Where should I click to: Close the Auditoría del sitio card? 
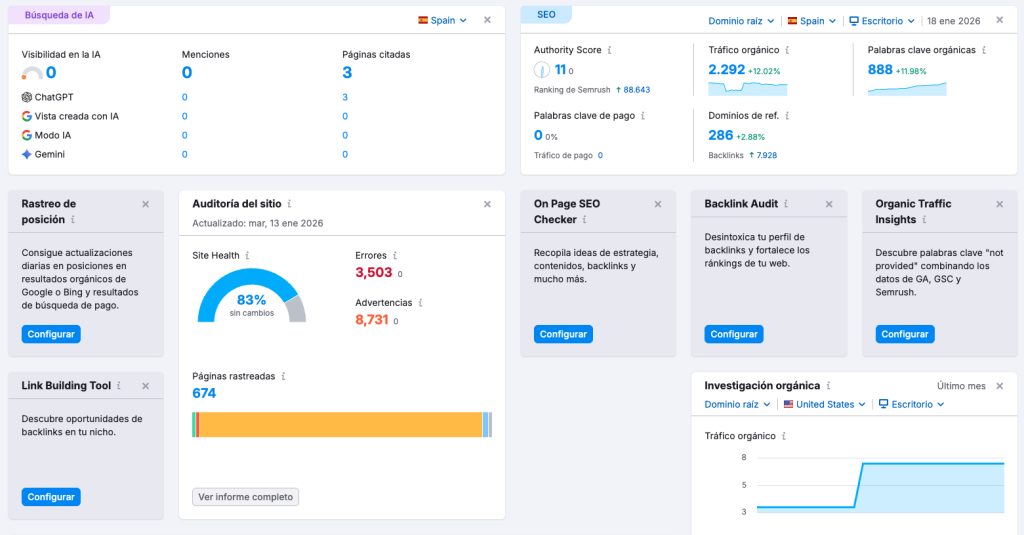point(487,204)
